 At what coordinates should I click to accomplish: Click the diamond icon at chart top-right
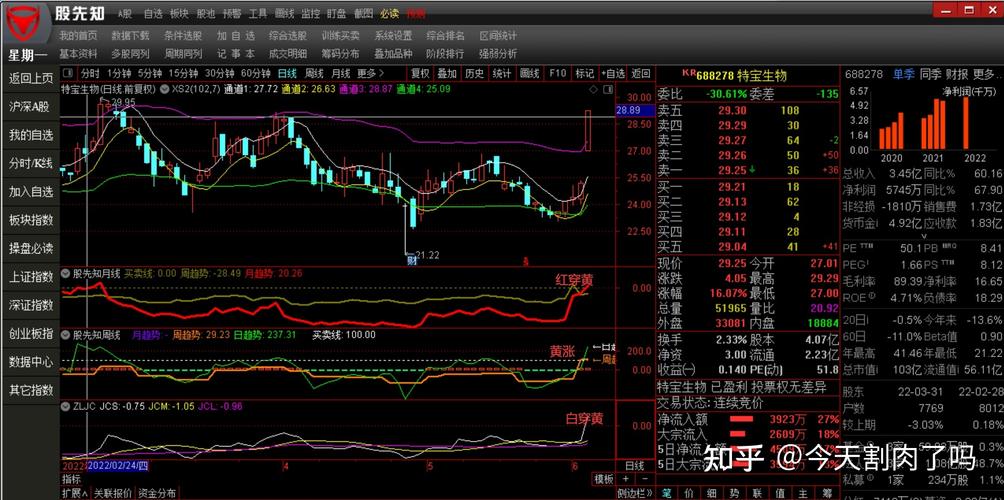(x=593, y=89)
